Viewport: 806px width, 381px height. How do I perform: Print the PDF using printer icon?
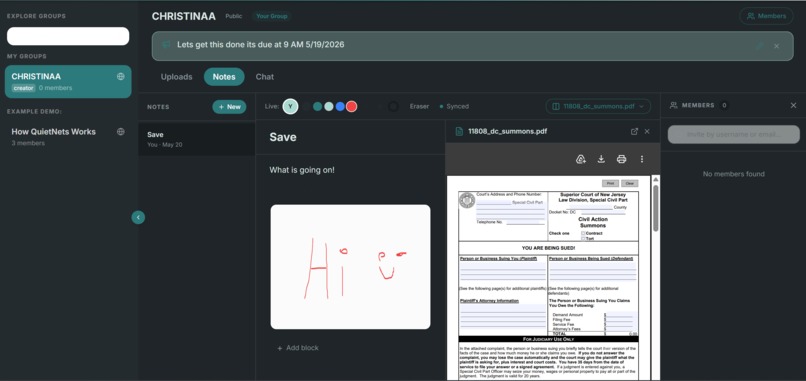point(621,159)
